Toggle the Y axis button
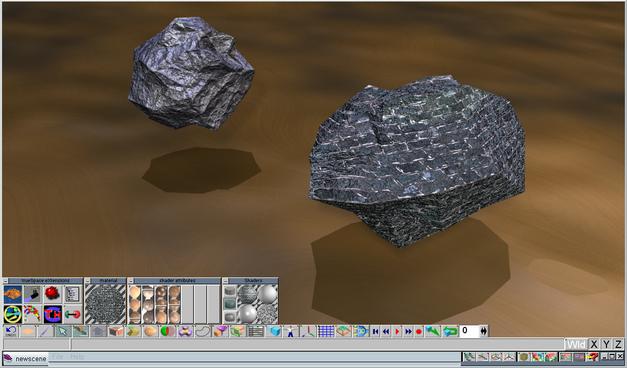The width and height of the screenshot is (627, 368). (606, 344)
